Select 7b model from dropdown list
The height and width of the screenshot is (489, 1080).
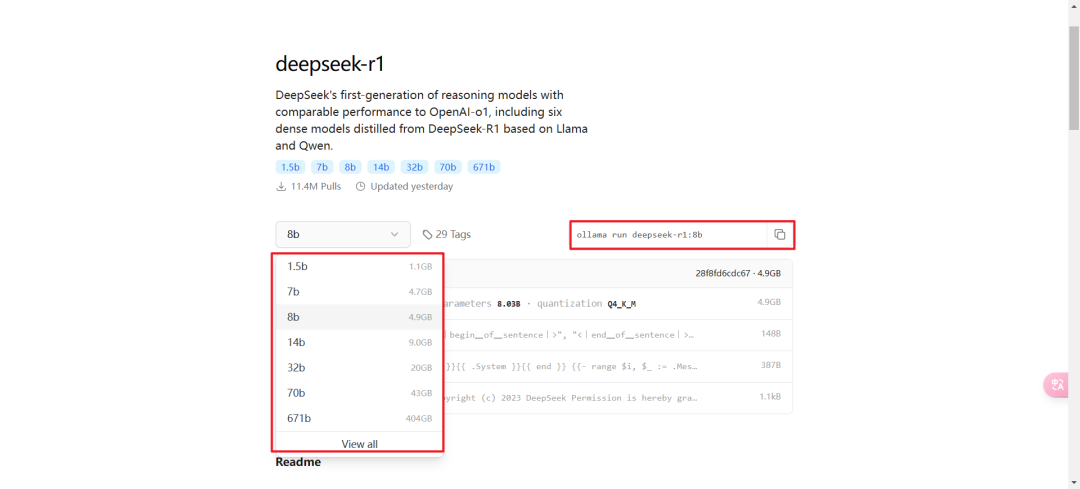[x=360, y=291]
